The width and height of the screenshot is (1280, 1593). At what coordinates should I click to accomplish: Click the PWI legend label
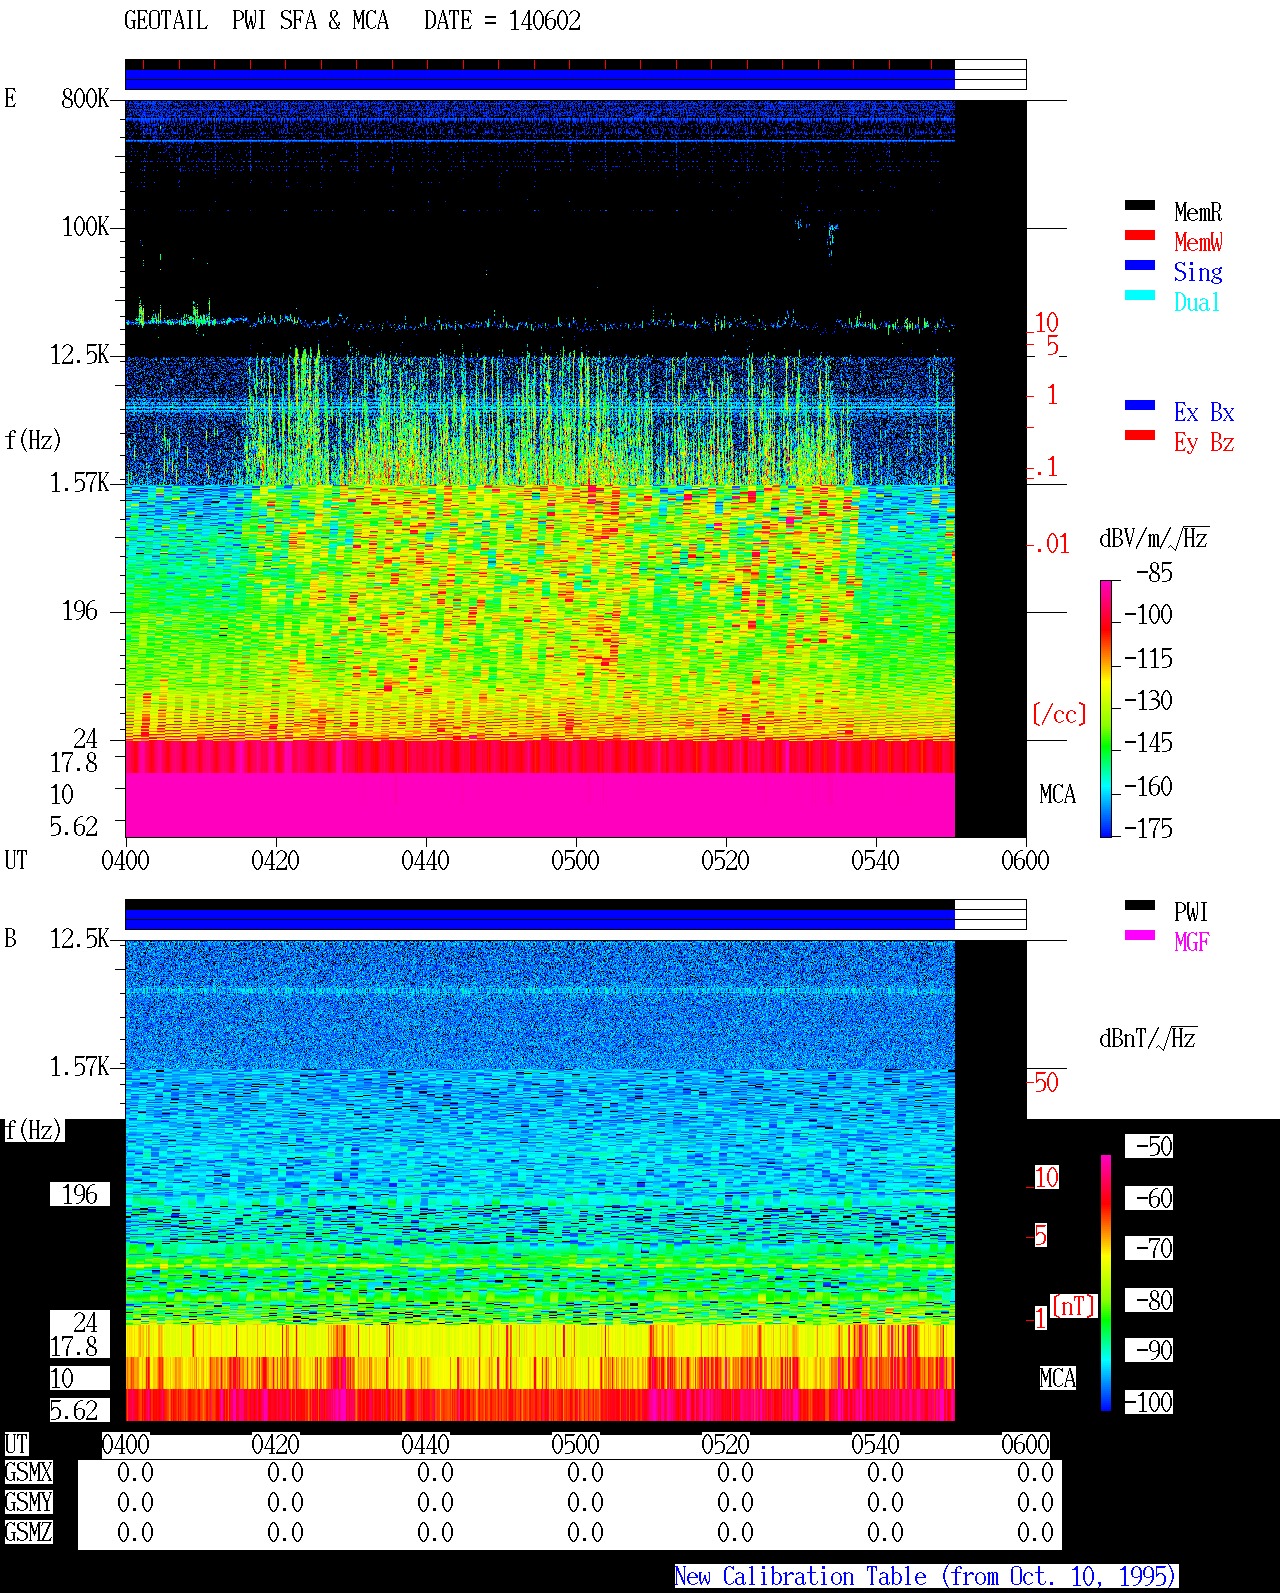point(1191,912)
